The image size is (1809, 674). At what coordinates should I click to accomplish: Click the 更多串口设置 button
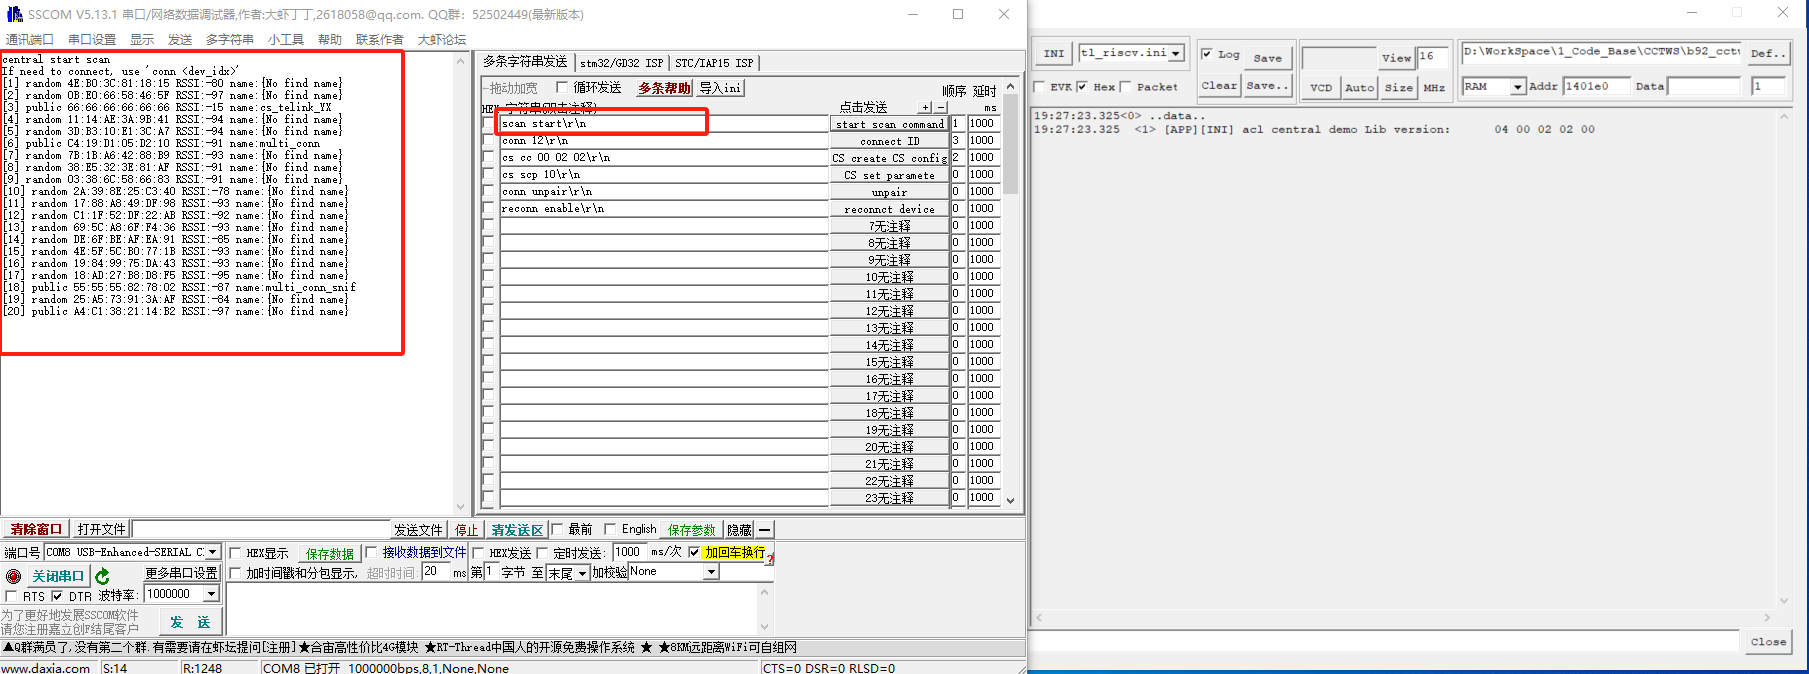pos(181,573)
